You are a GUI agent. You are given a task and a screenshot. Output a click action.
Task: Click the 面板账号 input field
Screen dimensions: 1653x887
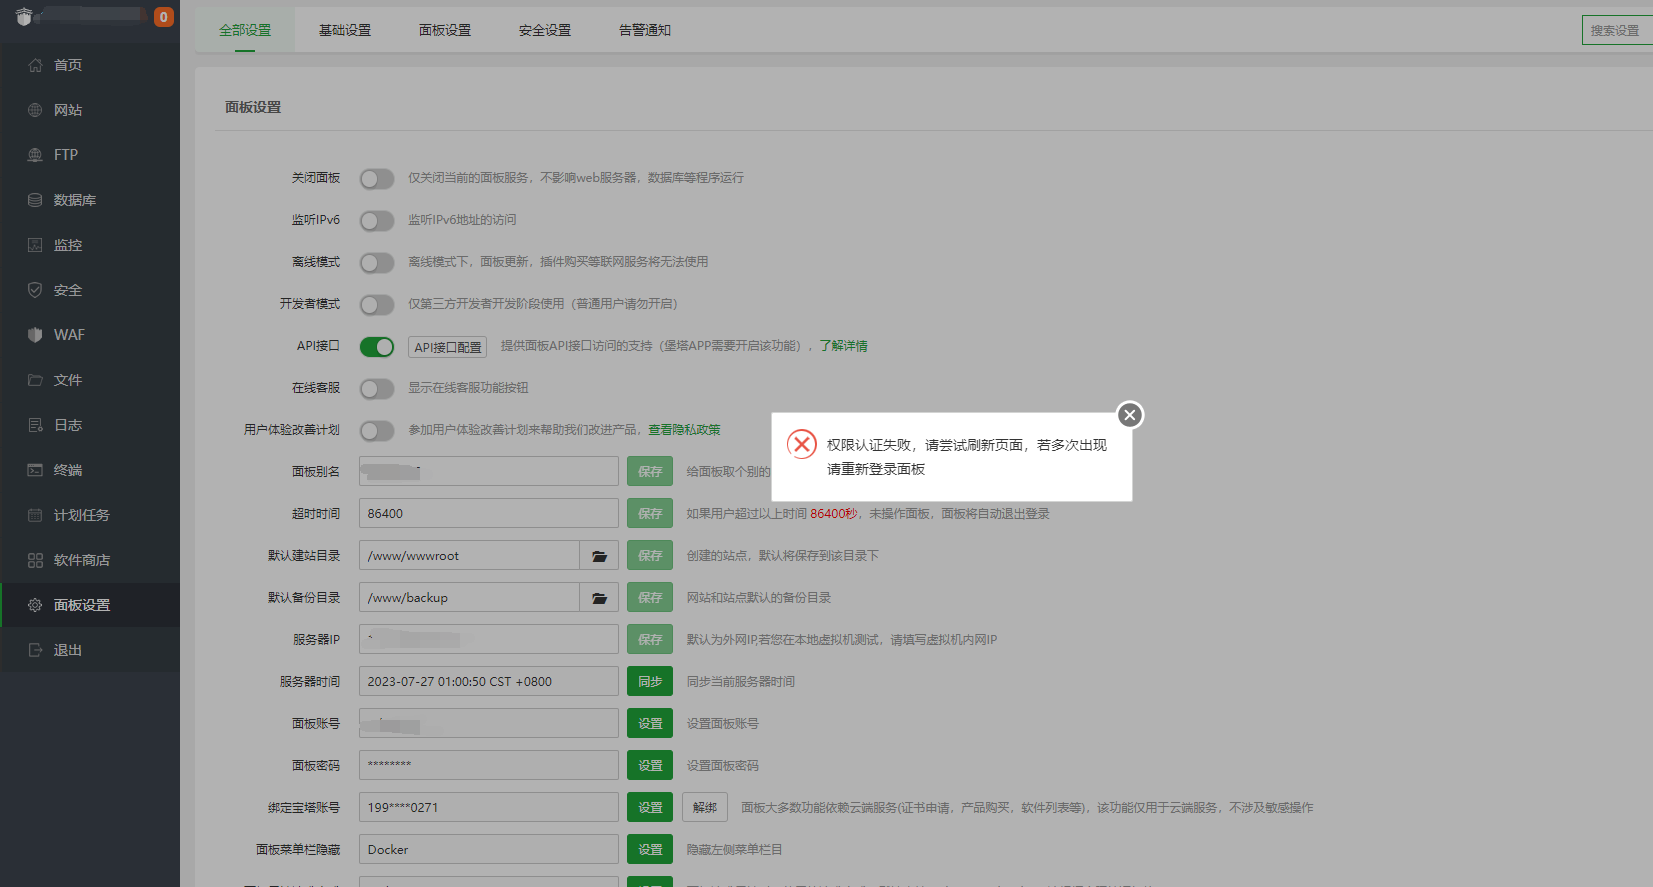click(489, 723)
